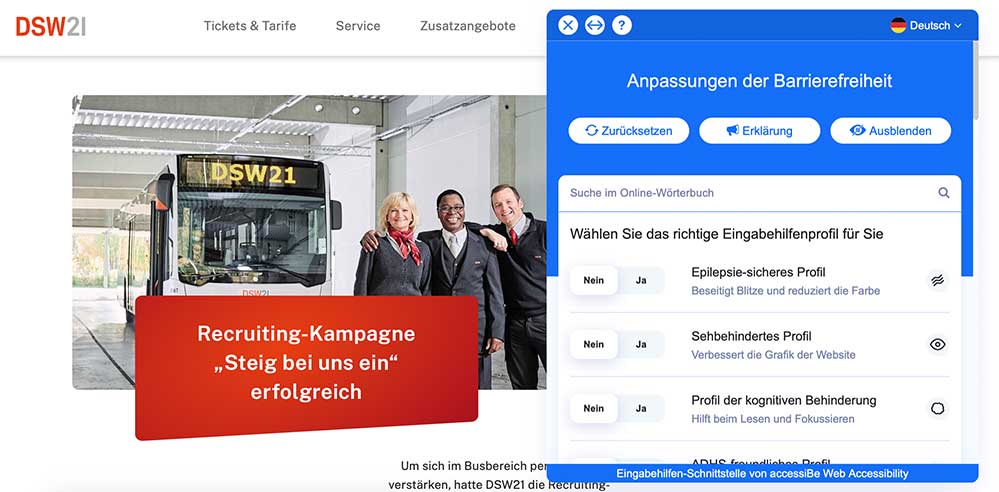This screenshot has width=999, height=492.
Task: Click the German flag icon
Action: pos(898,25)
